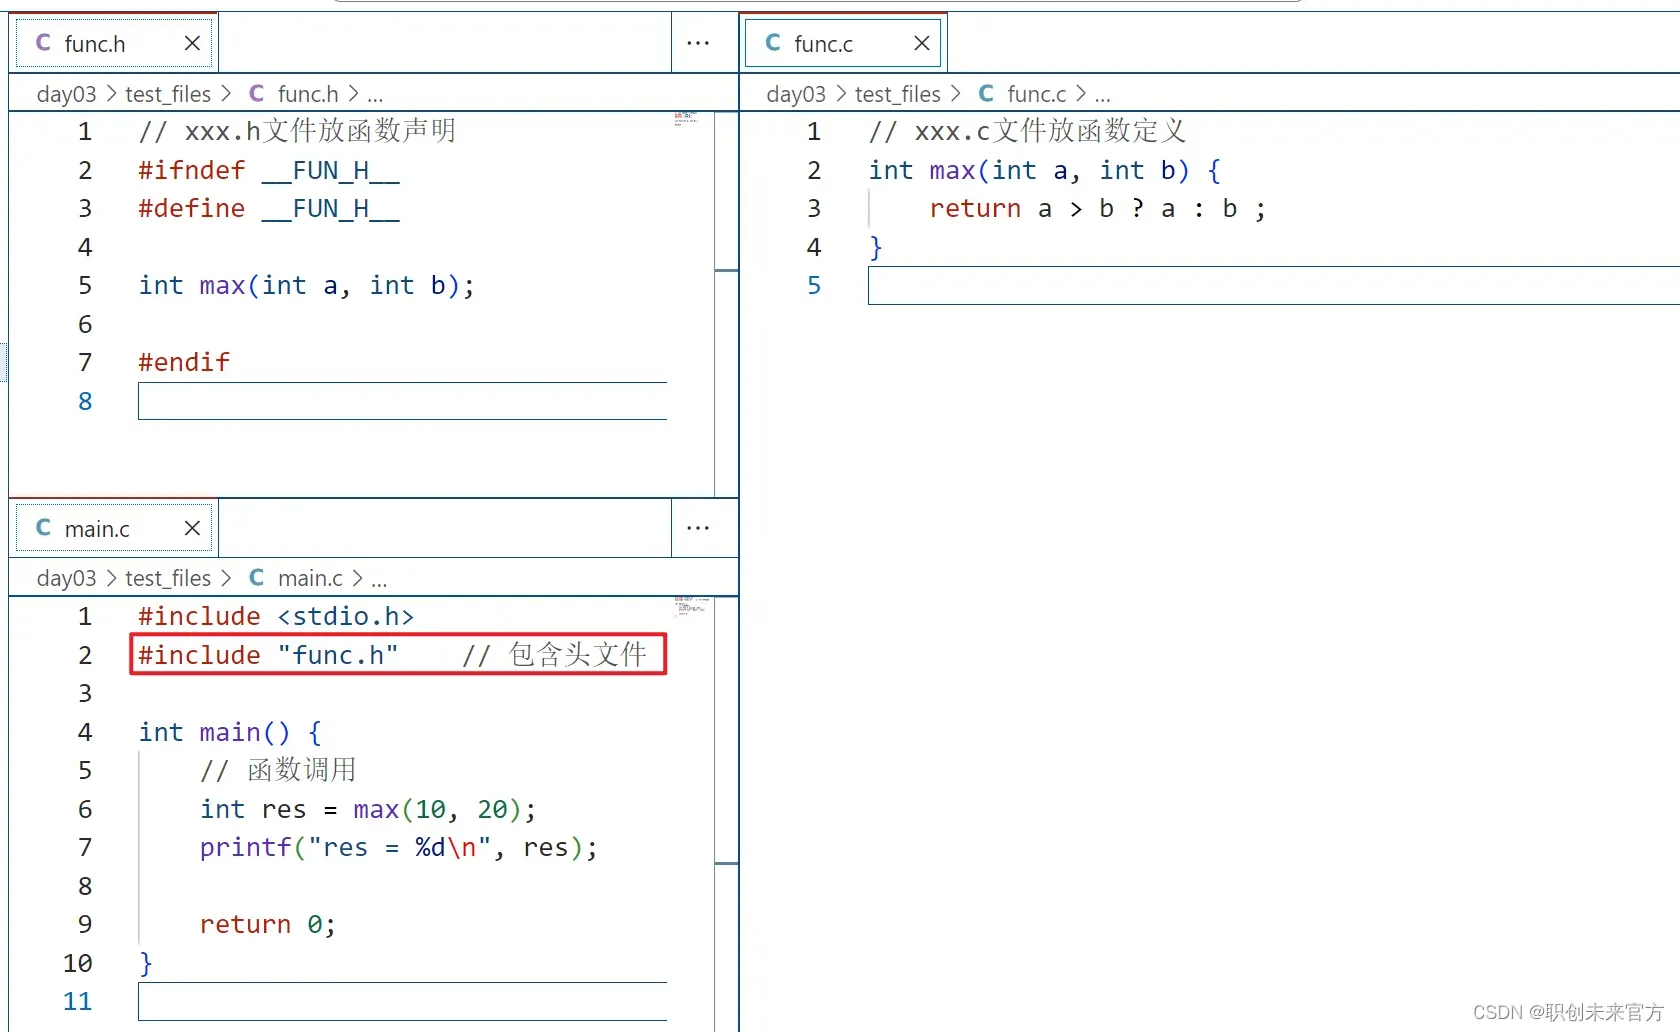
Task: Click the printf statement in main.c
Action: tap(399, 847)
